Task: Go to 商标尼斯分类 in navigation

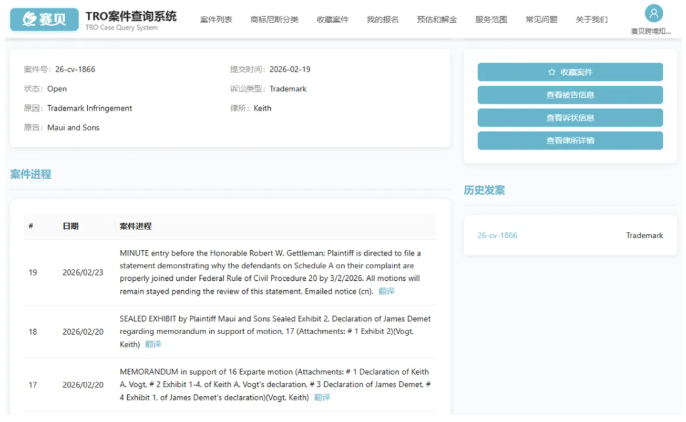Action: tap(274, 20)
